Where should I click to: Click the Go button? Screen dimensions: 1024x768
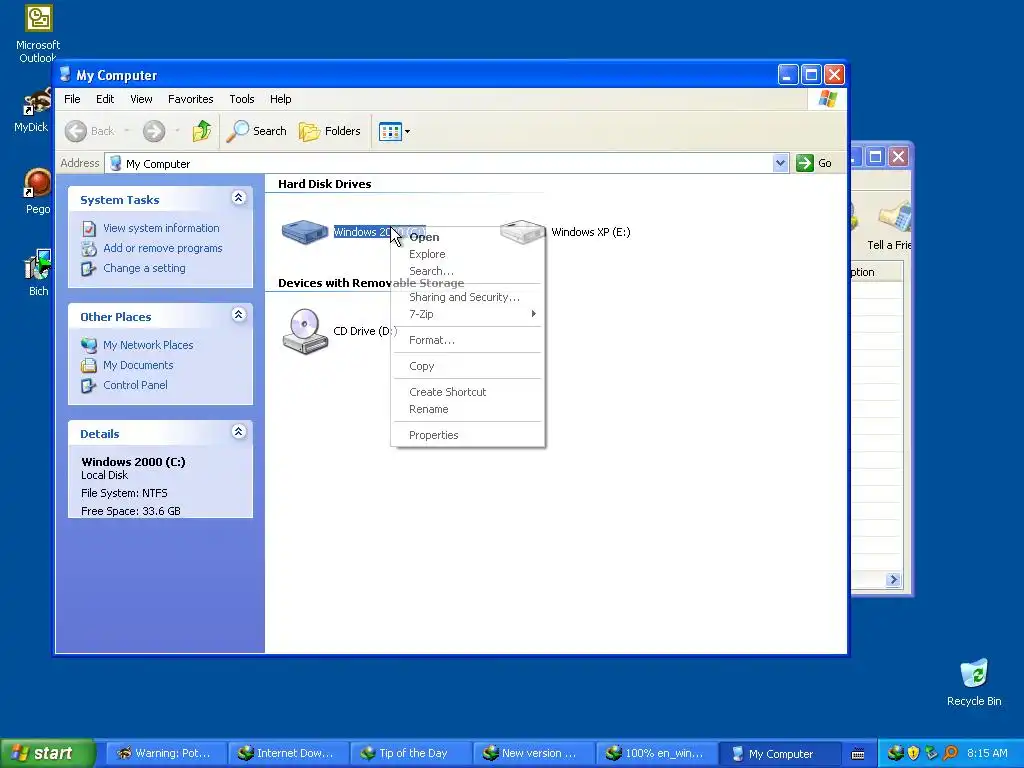pos(814,163)
